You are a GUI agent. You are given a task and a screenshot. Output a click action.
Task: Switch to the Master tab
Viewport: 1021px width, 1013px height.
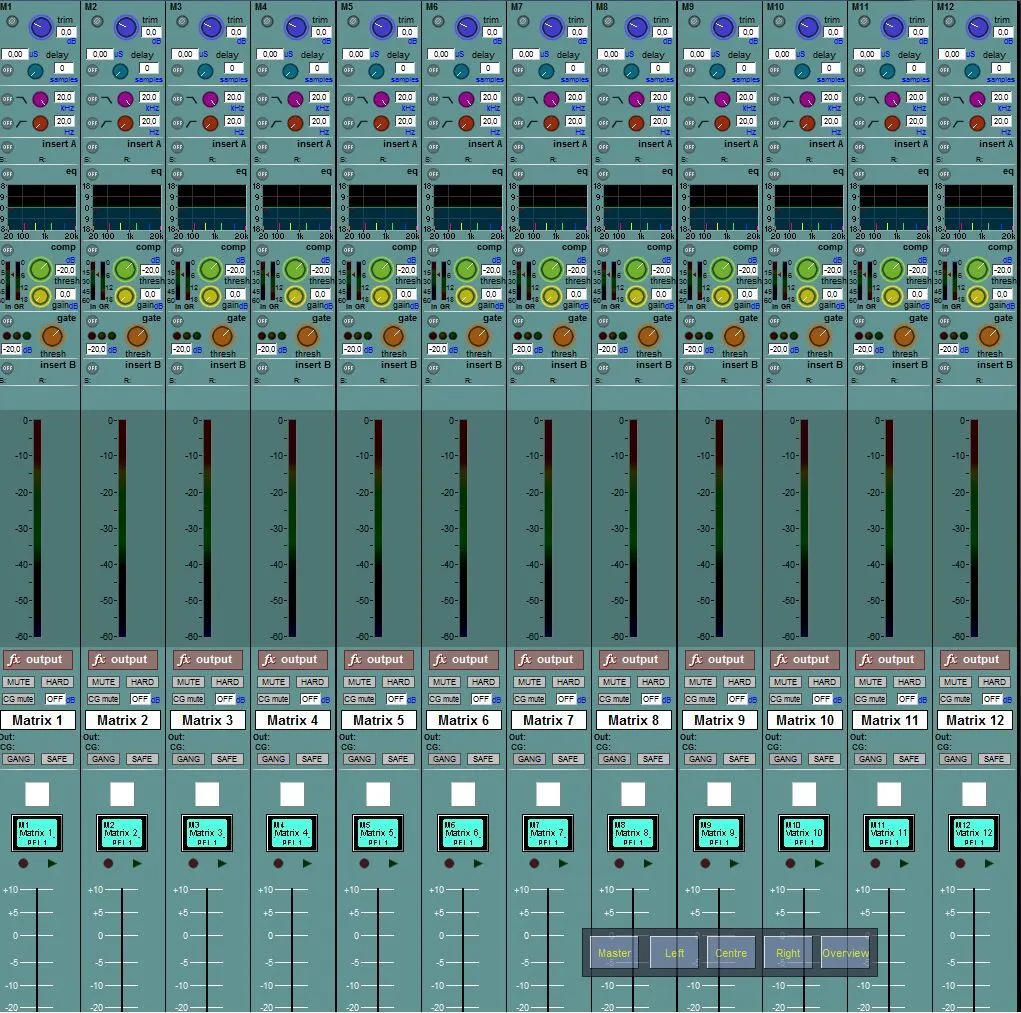pos(614,953)
